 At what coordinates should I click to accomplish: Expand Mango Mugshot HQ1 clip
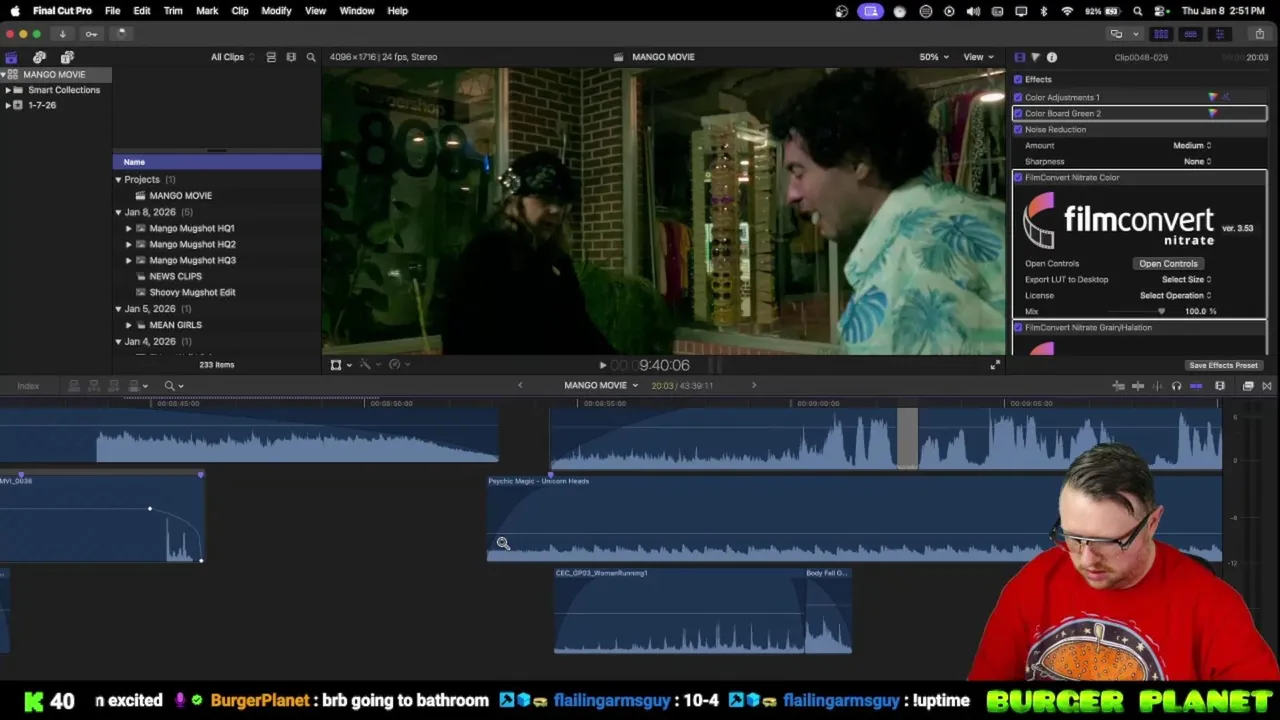tap(128, 228)
